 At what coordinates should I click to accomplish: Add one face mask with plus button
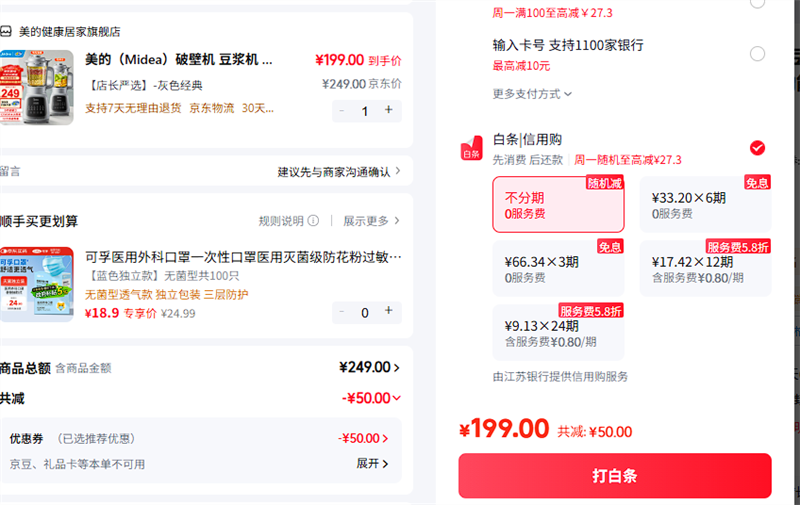pyautogui.click(x=389, y=312)
